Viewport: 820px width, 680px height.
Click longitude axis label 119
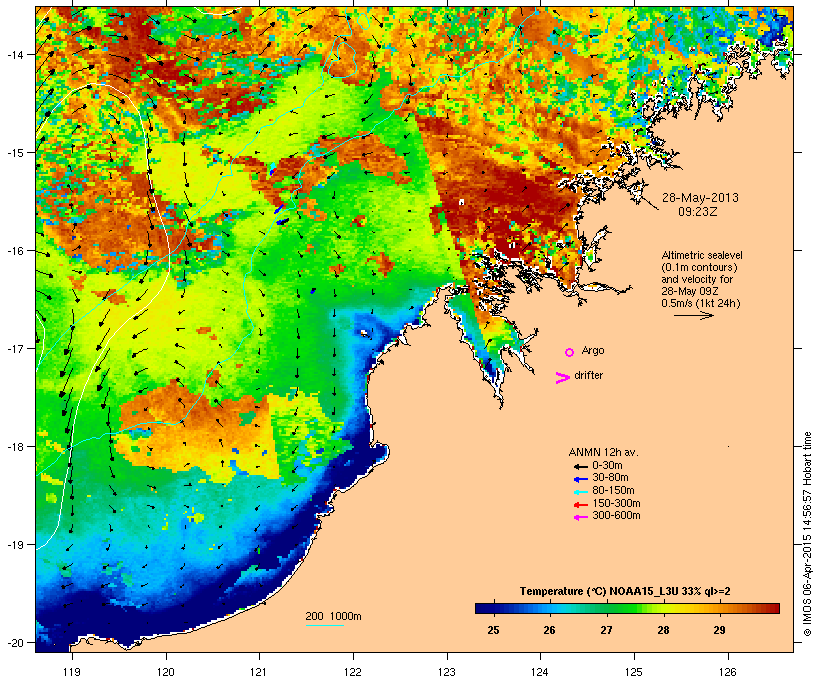pyautogui.click(x=72, y=672)
